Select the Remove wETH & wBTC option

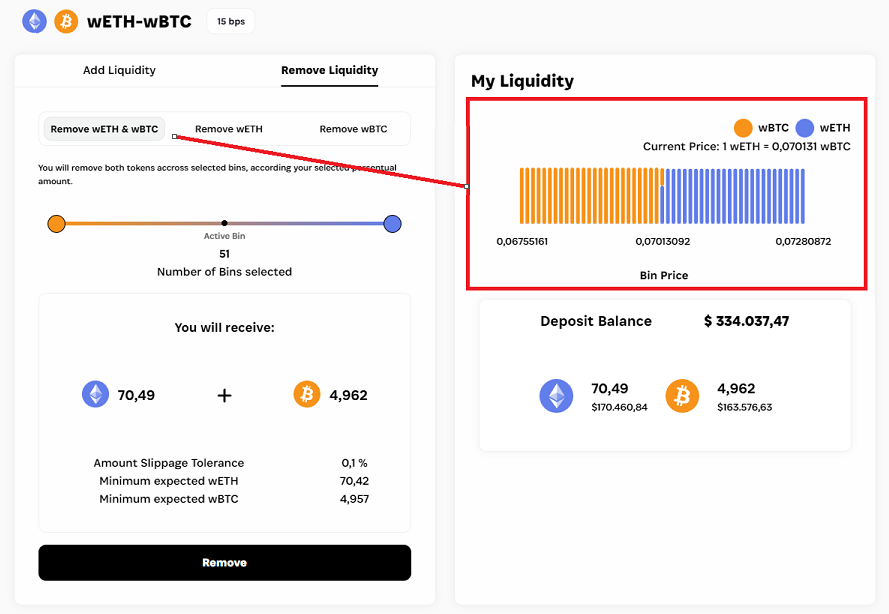[x=104, y=129]
